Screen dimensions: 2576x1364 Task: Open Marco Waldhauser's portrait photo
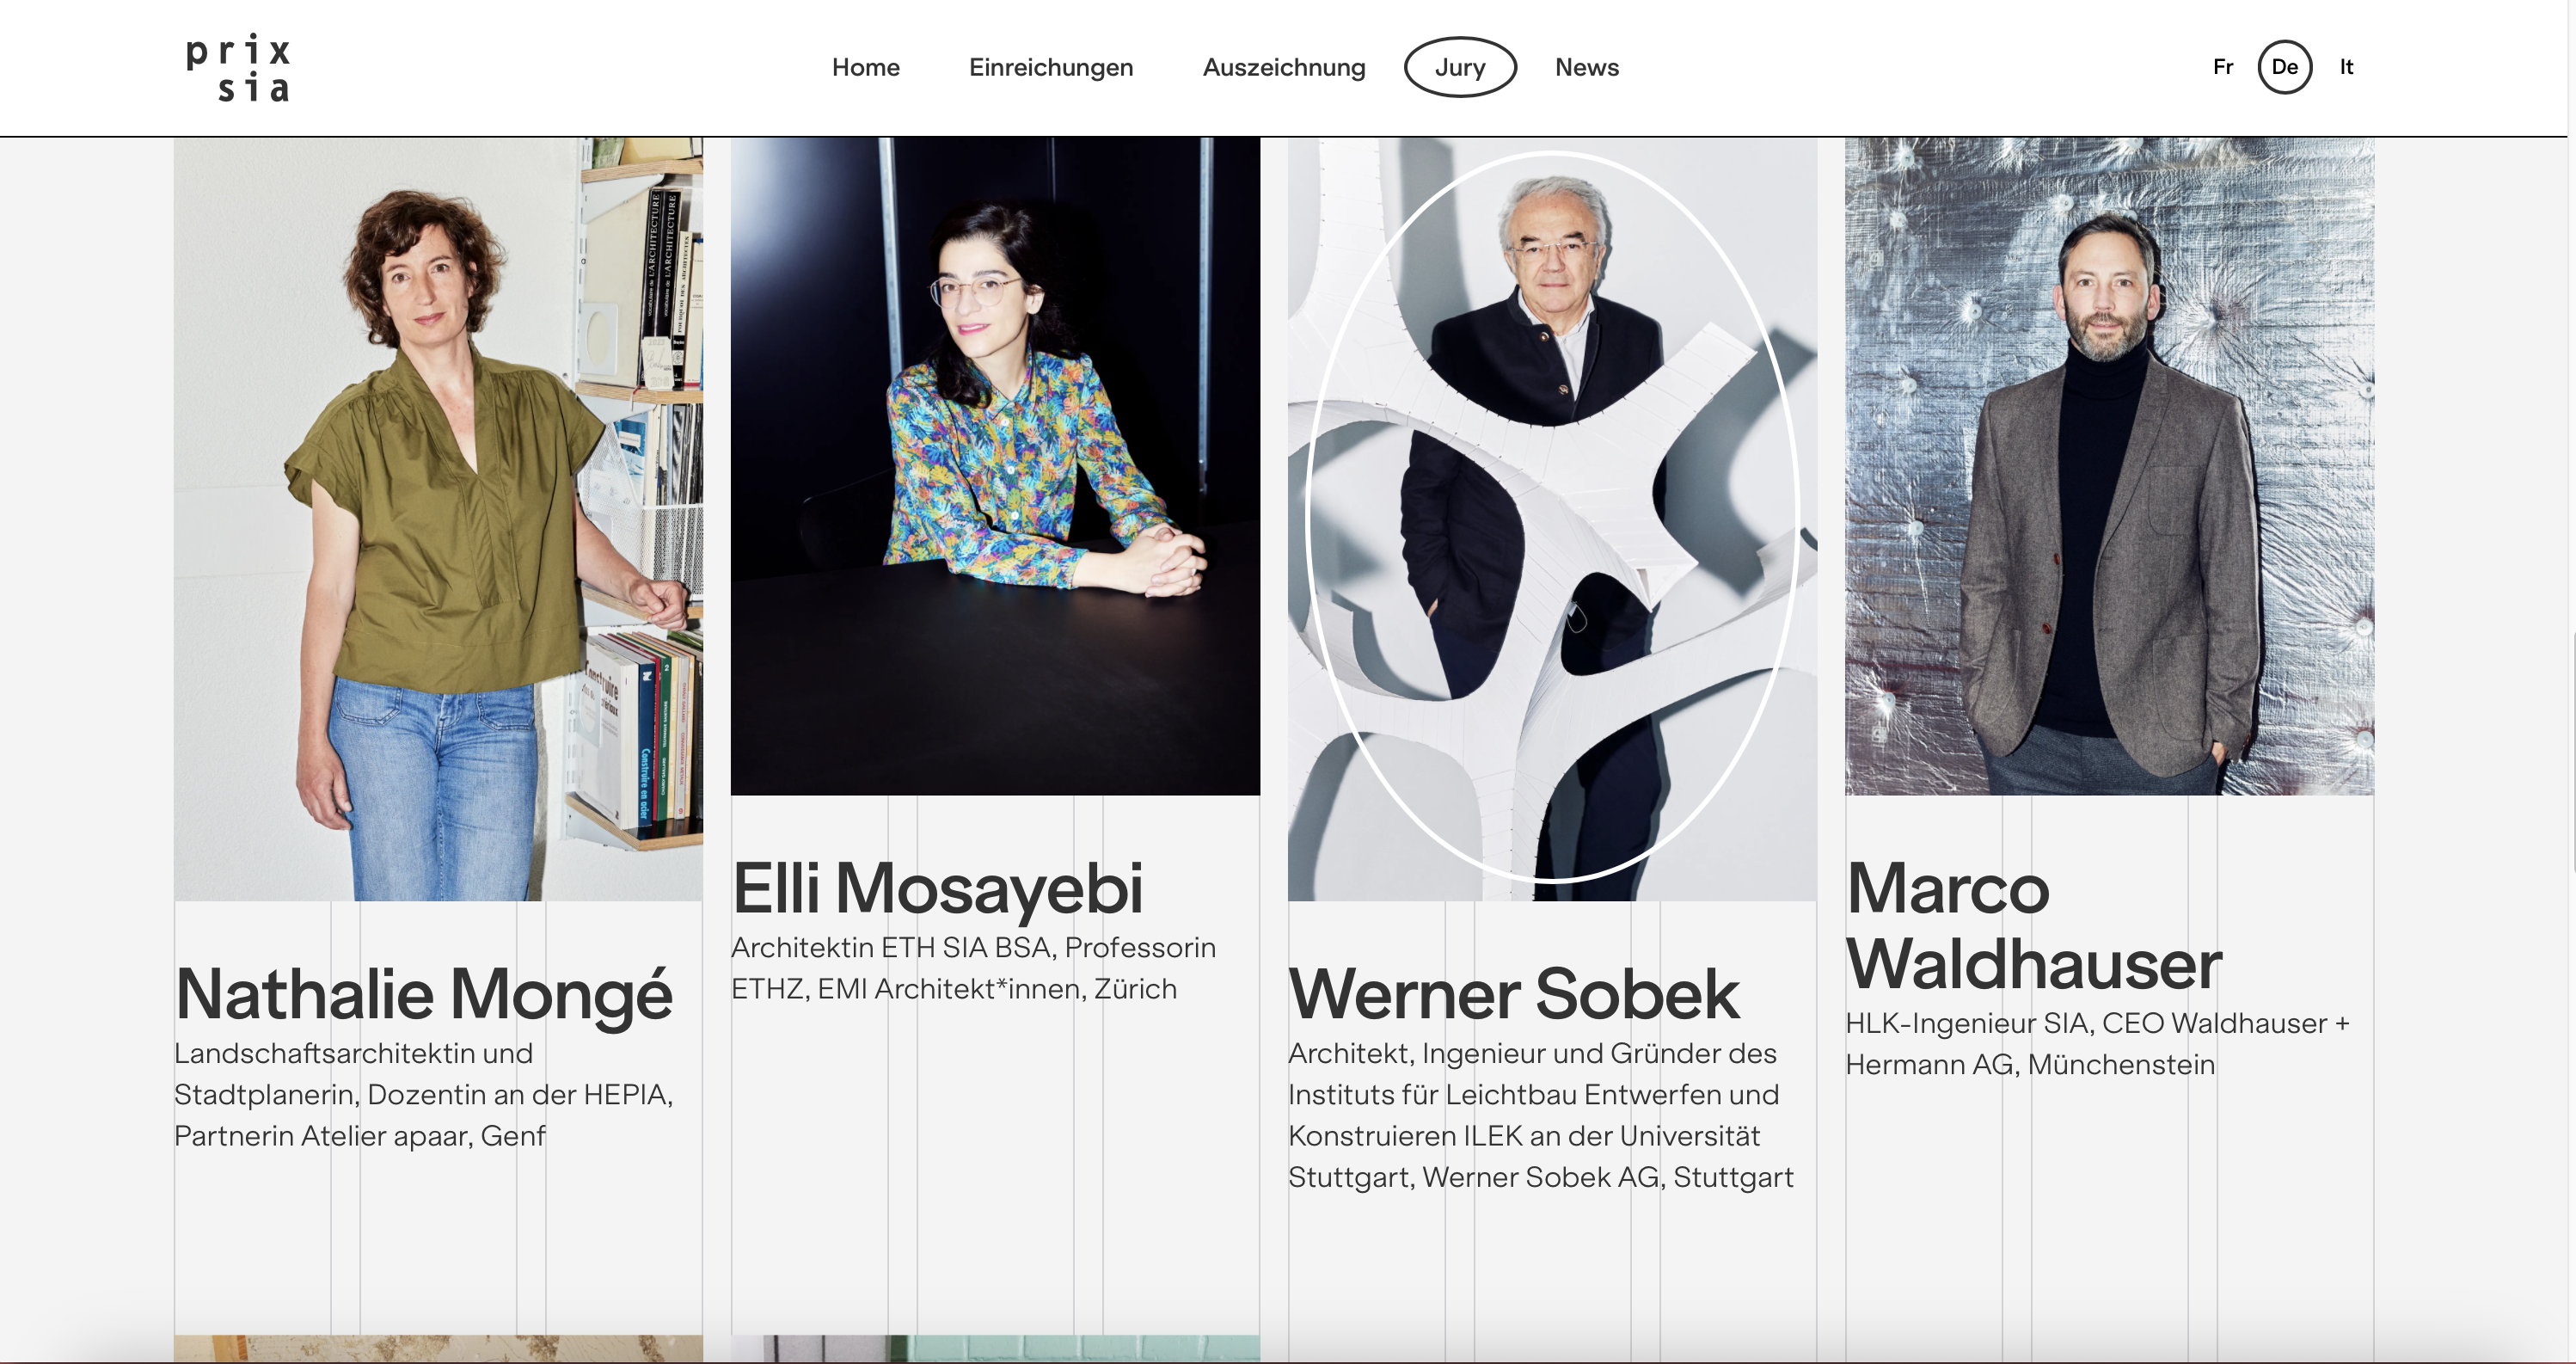2108,465
